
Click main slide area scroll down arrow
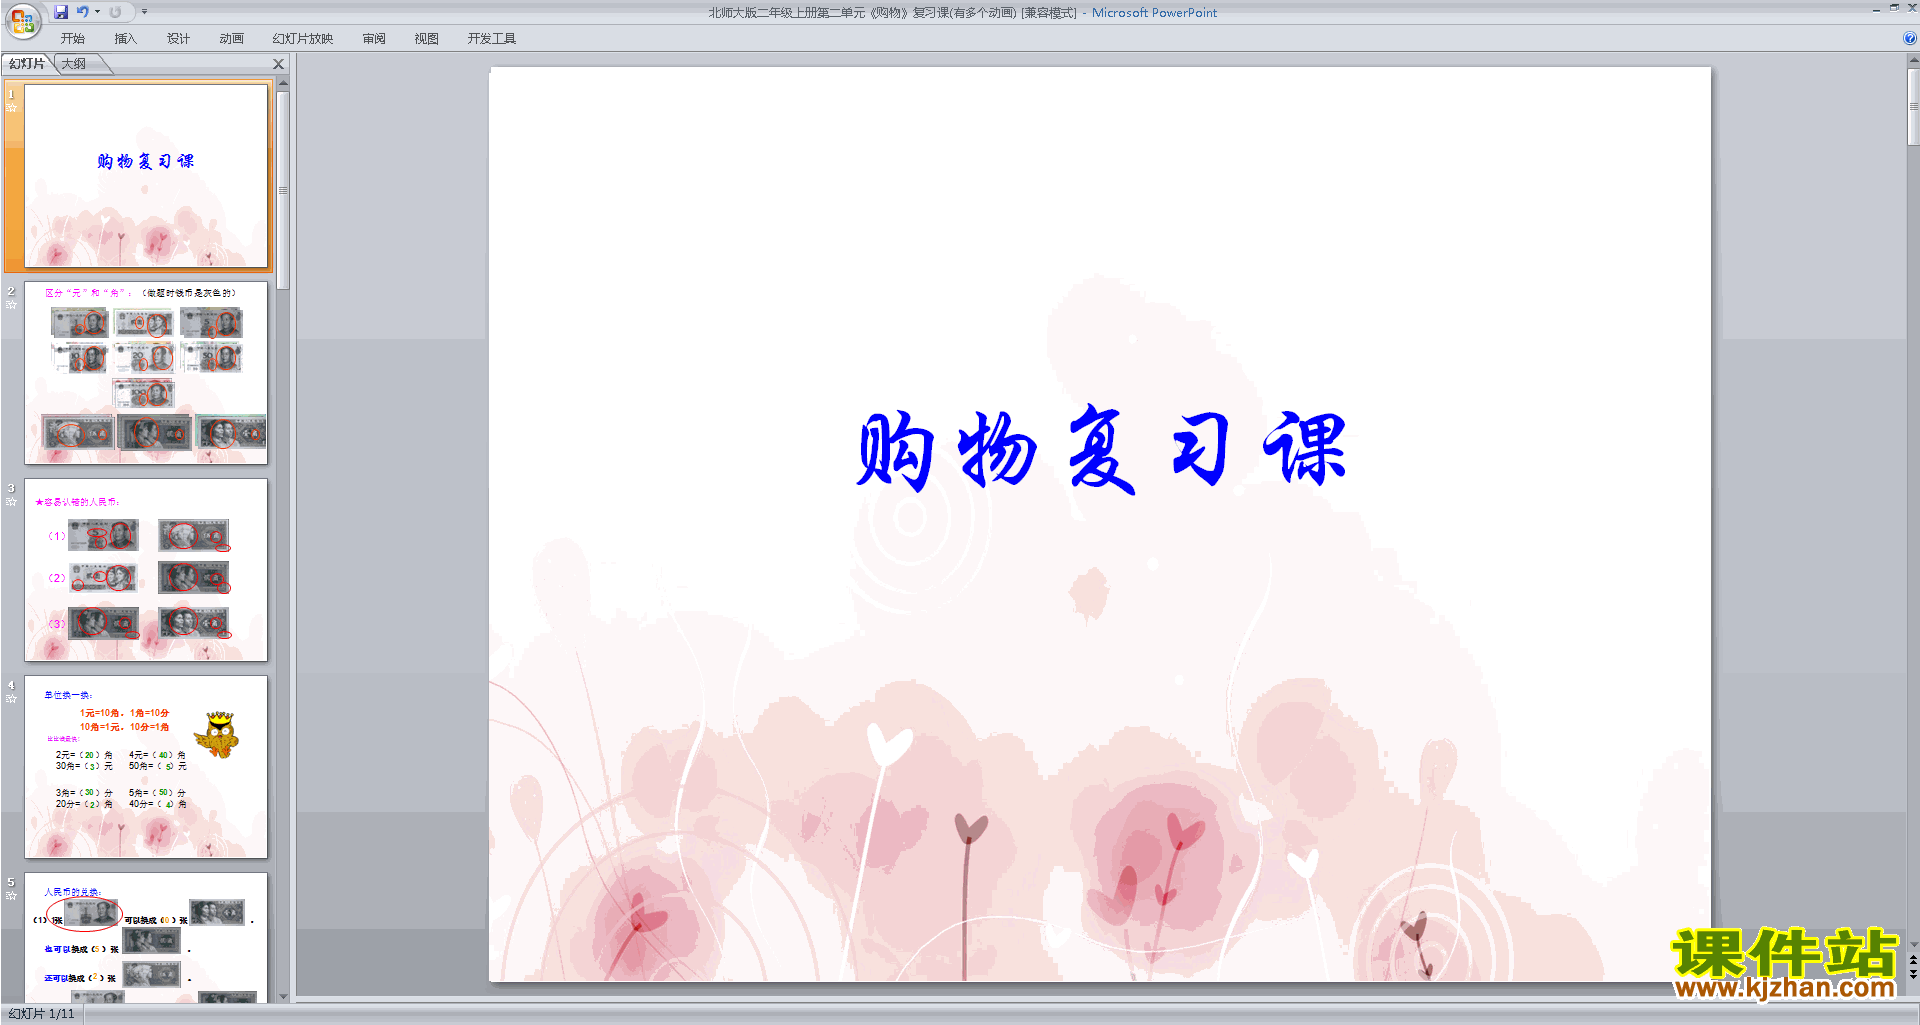(x=1913, y=944)
